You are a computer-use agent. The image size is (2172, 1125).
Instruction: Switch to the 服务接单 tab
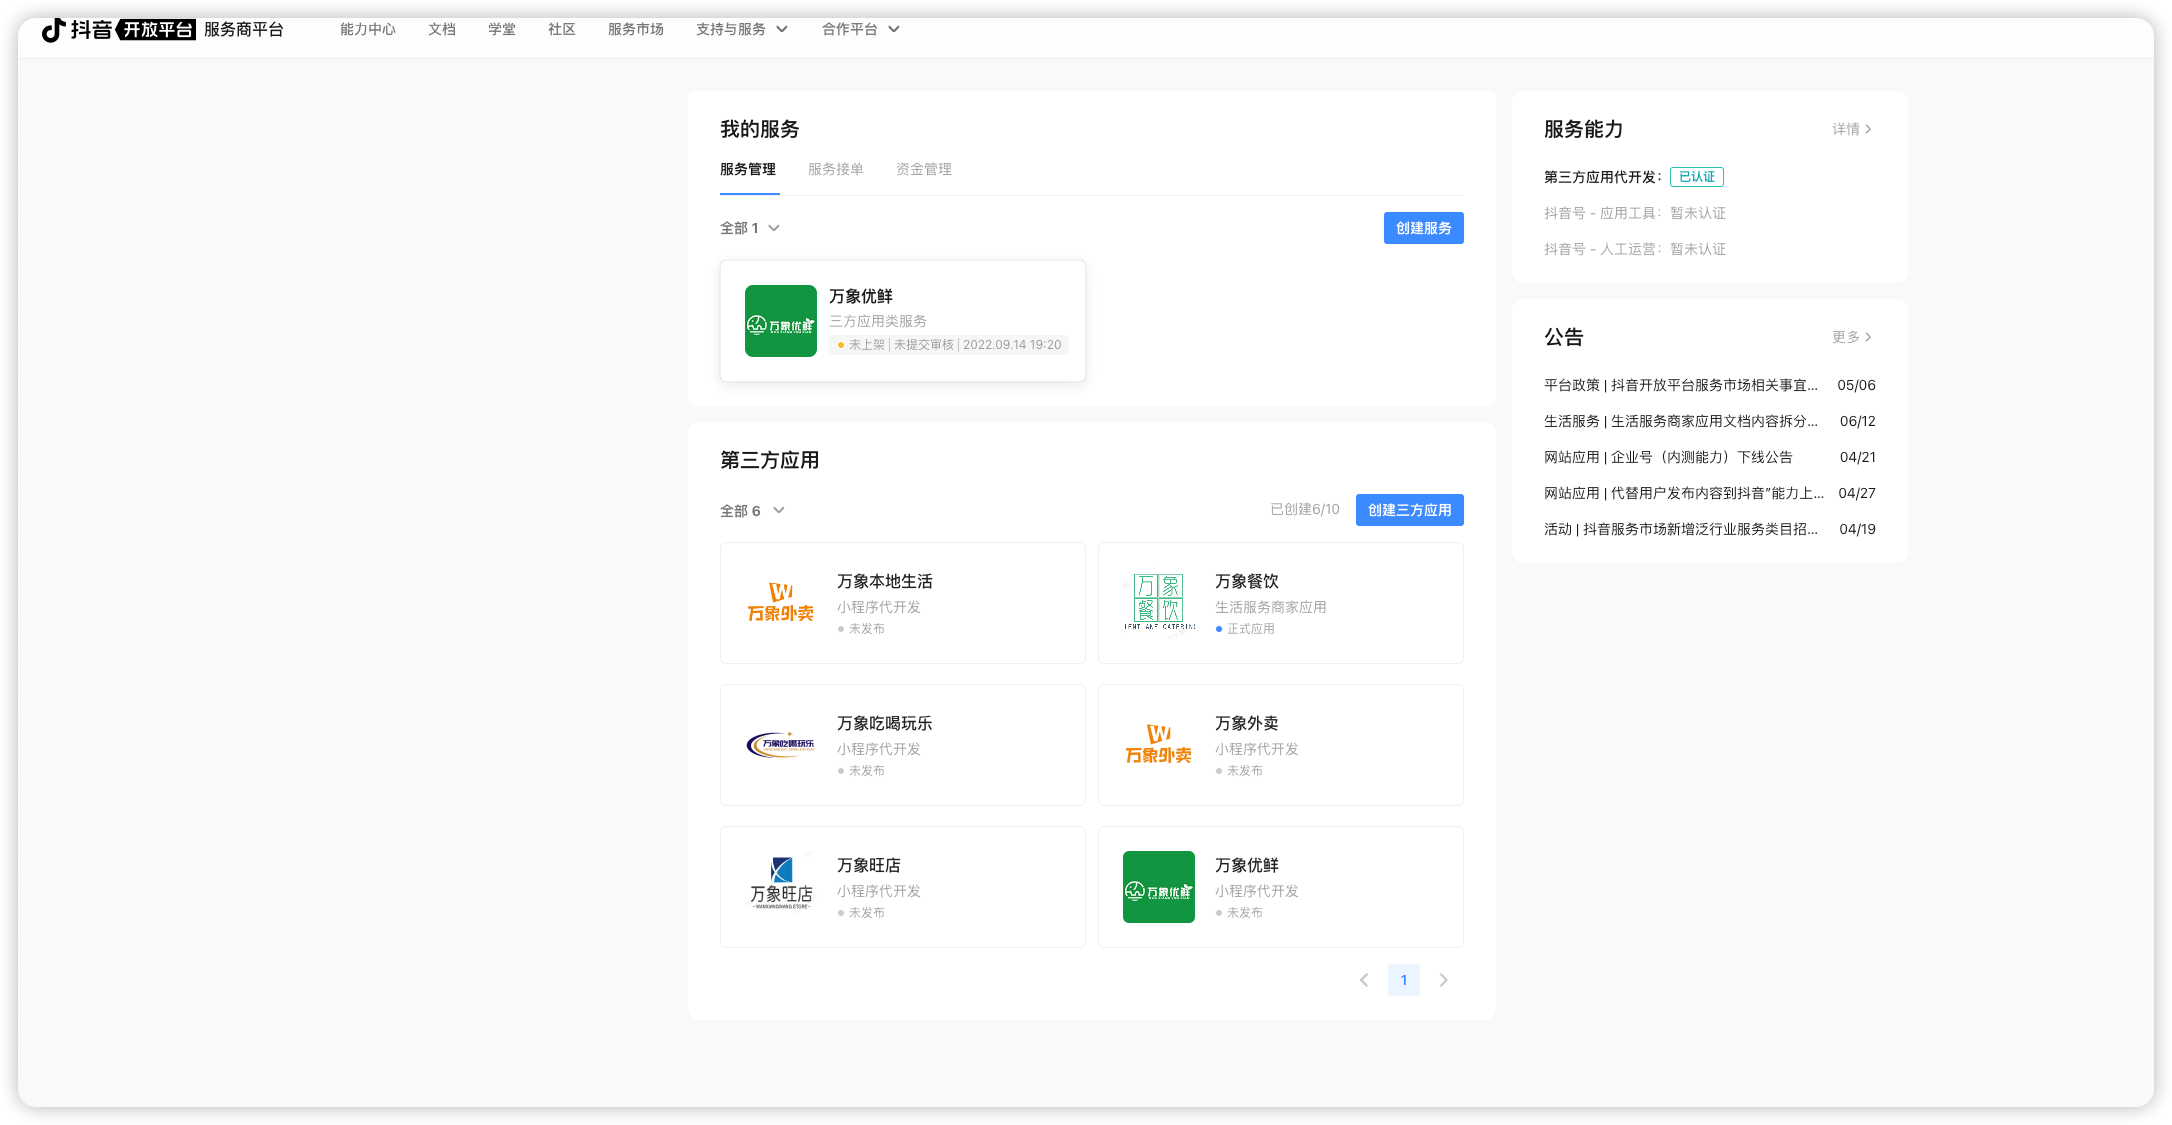point(836,169)
